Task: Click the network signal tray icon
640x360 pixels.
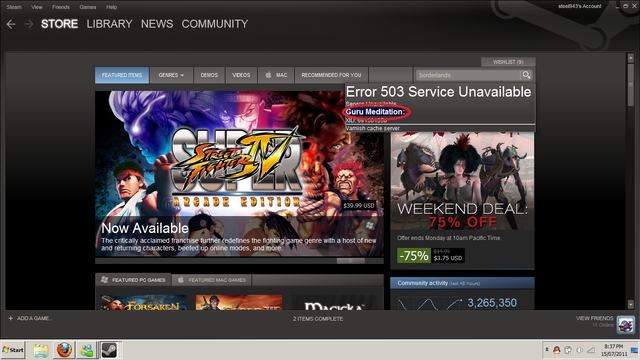Action: pos(591,350)
